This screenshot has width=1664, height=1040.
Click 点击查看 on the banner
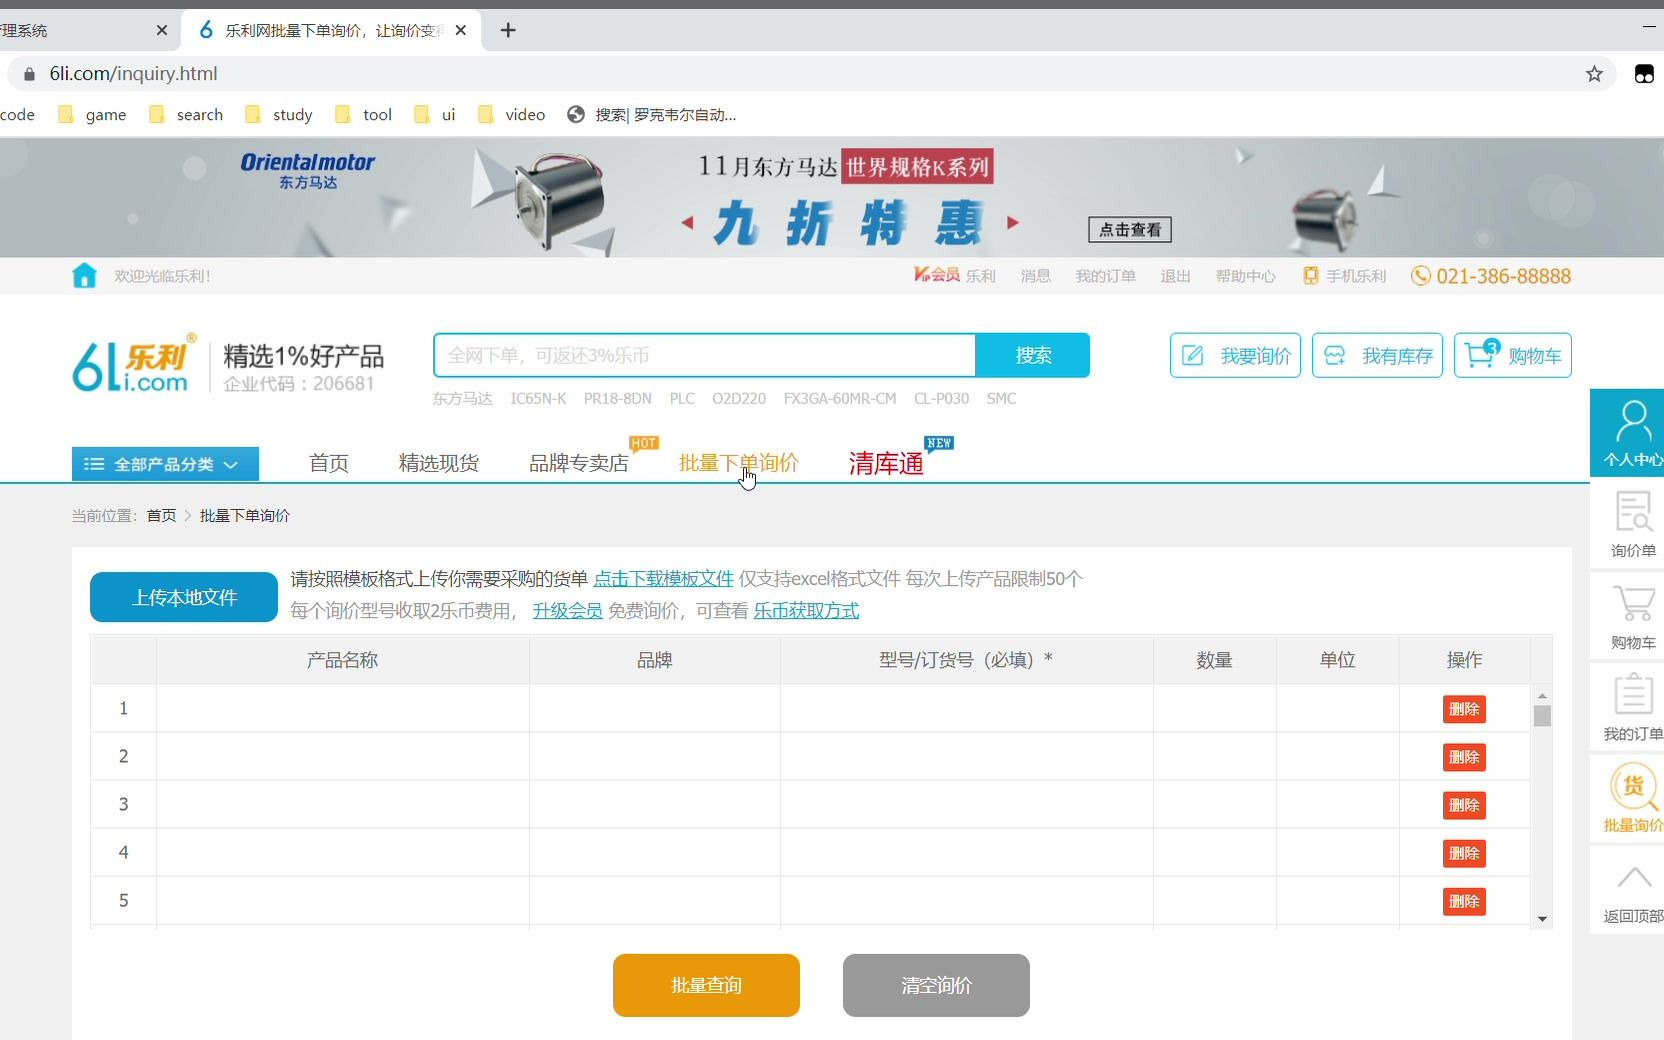tap(1130, 230)
